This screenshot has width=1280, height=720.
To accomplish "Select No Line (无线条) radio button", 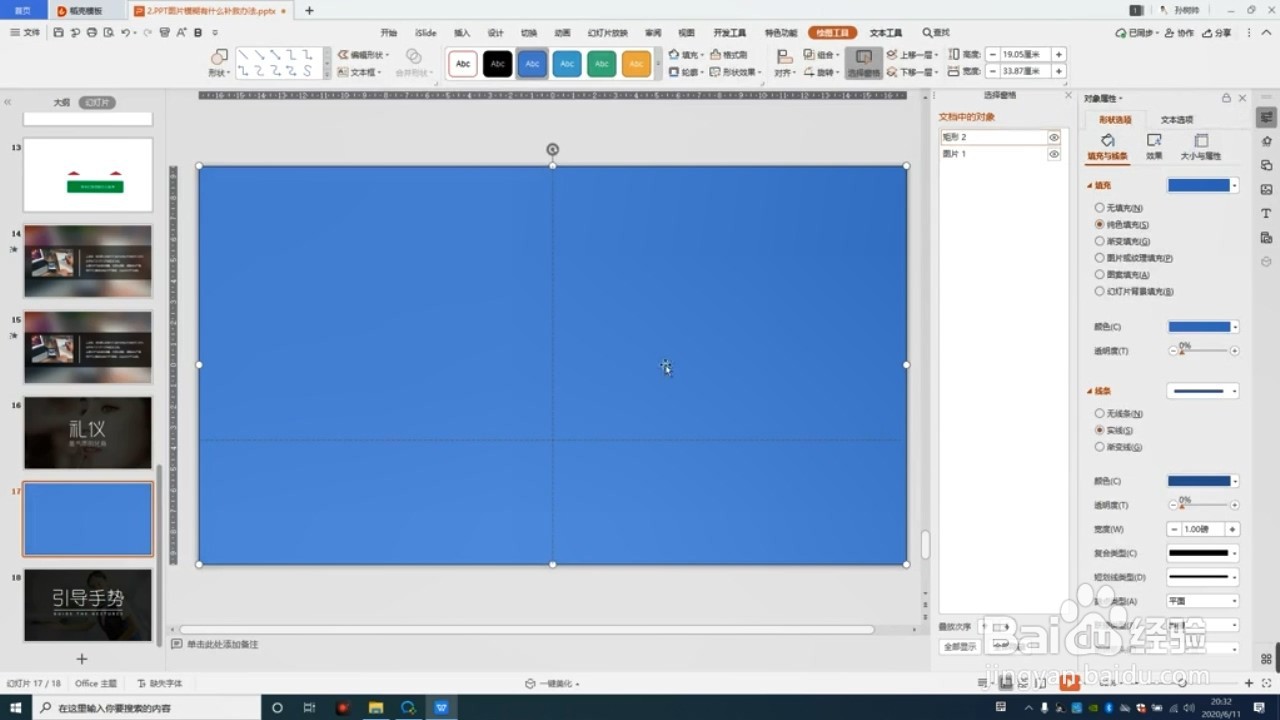I will click(1100, 413).
